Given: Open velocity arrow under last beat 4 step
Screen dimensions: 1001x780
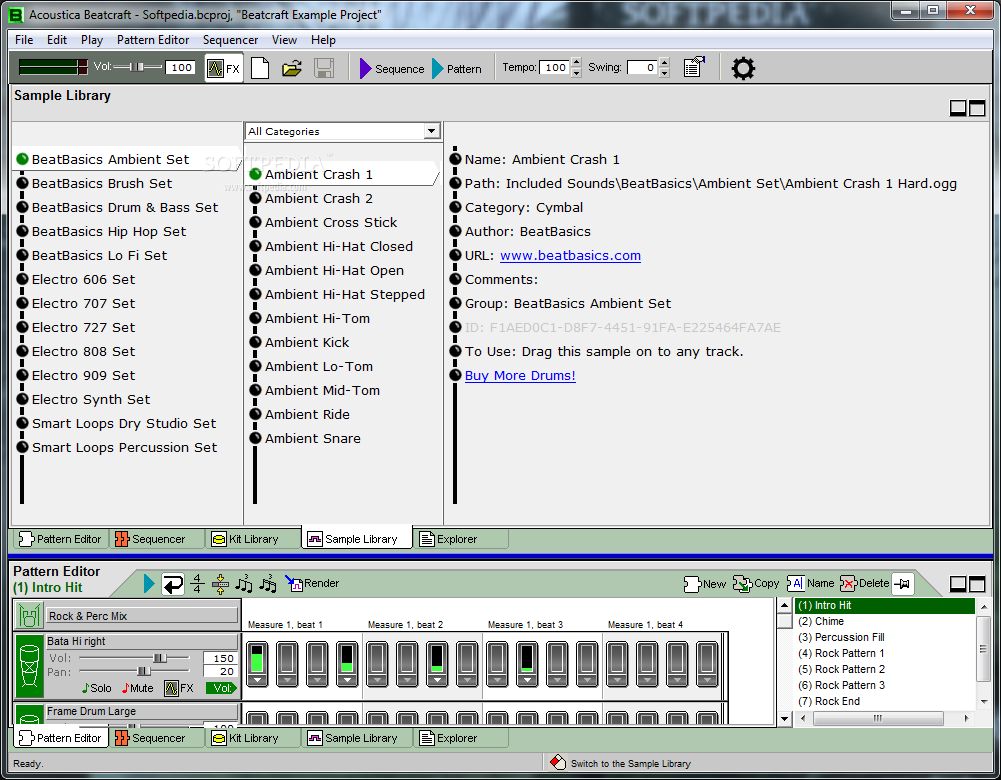Looking at the screenshot, I should [707, 680].
